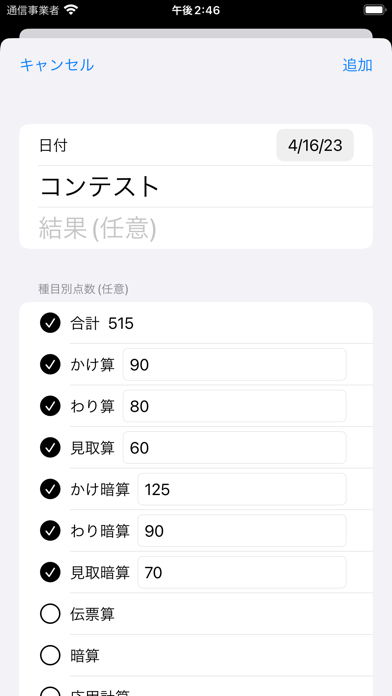The width and height of the screenshot is (392, 696).
Task: Uncheck the かけ暗算 checkmark
Action: pos(50,489)
